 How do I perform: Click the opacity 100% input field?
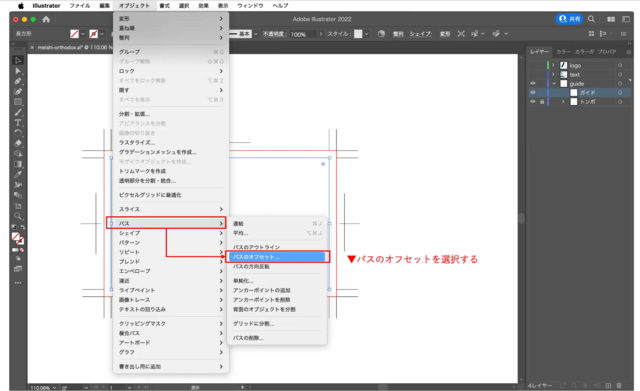(x=303, y=34)
